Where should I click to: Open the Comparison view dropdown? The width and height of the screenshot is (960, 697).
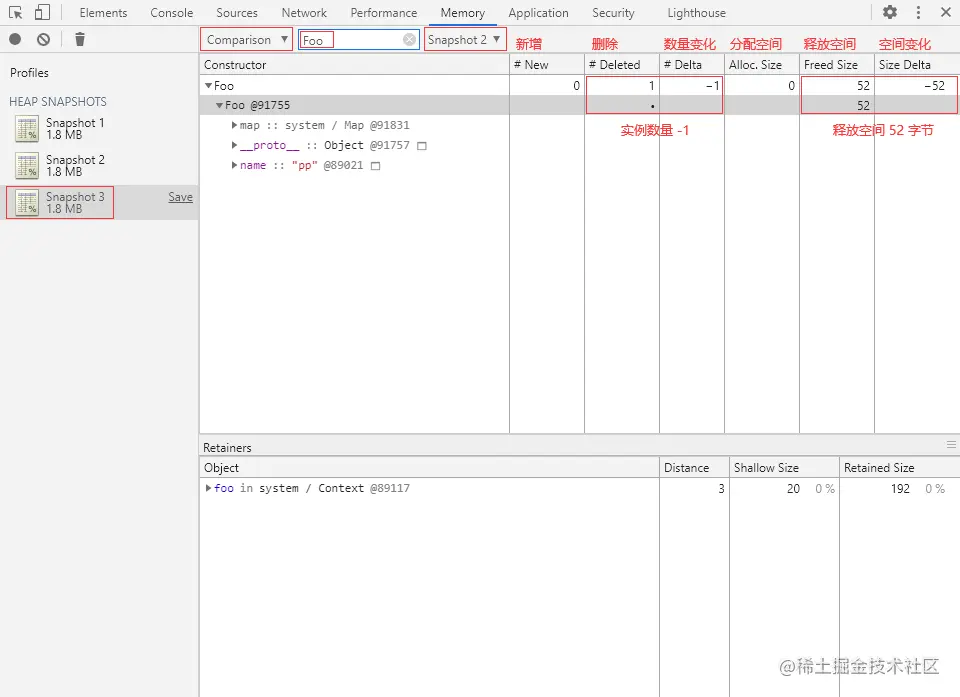[247, 40]
